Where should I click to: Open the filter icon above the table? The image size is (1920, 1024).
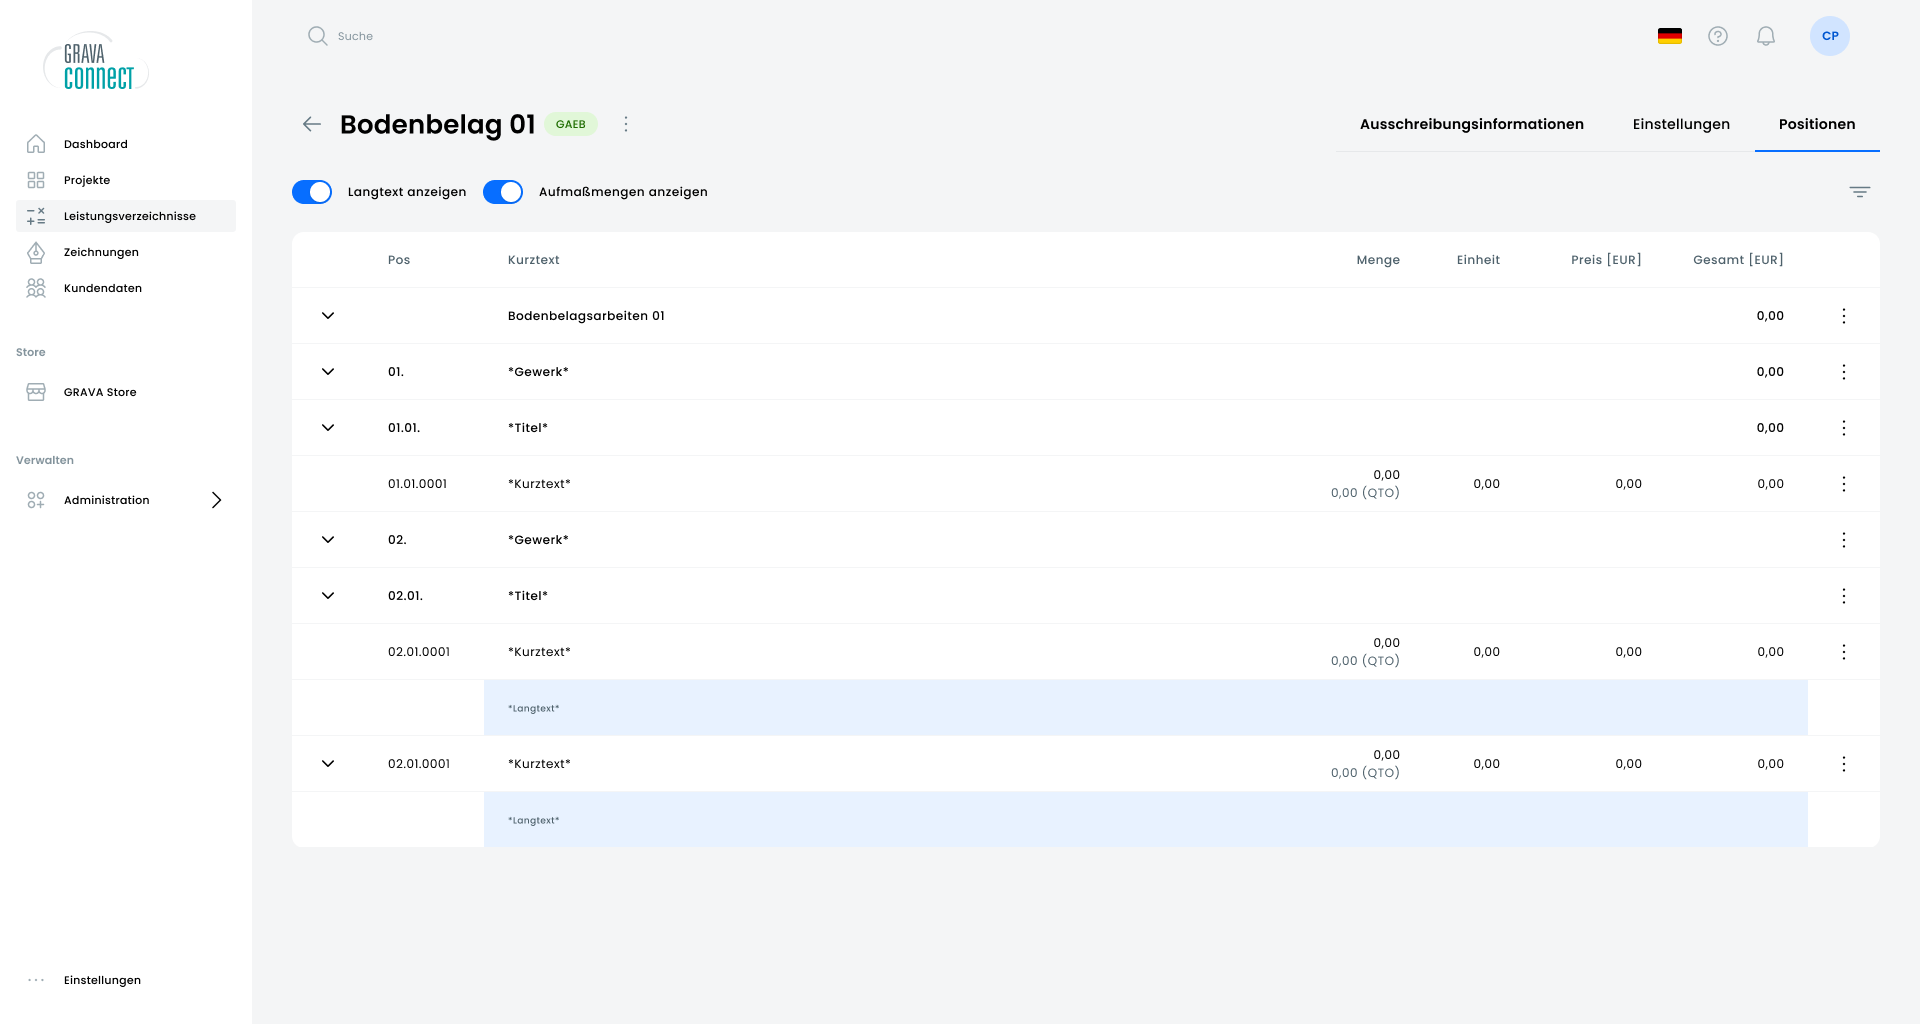point(1859,192)
